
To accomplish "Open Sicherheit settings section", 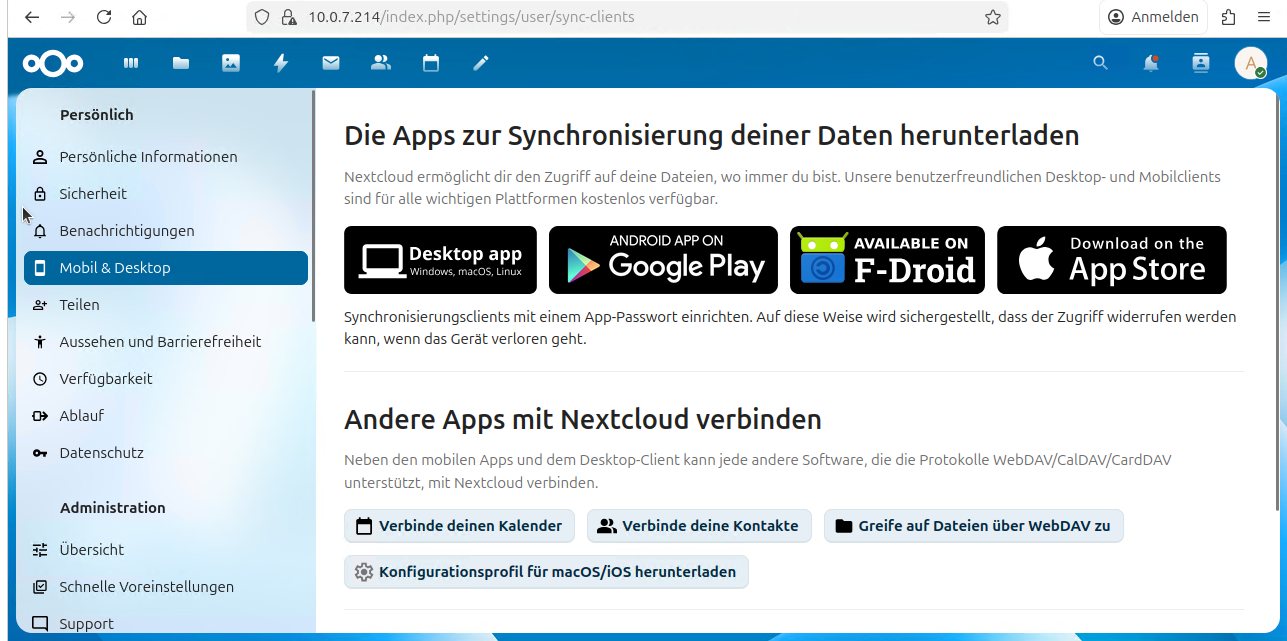I will 166,194.
